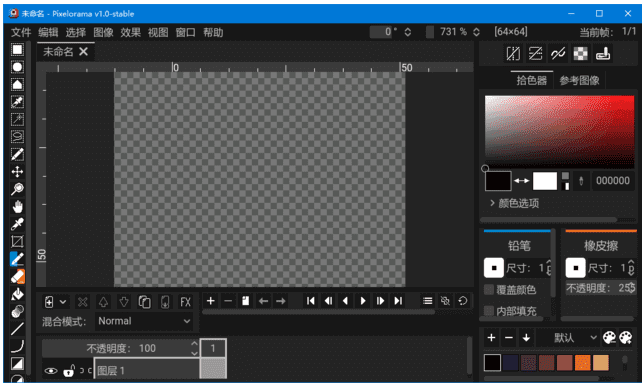This screenshot has width=642, height=385.
Task: Select the Crop tool
Action: pos(17,241)
